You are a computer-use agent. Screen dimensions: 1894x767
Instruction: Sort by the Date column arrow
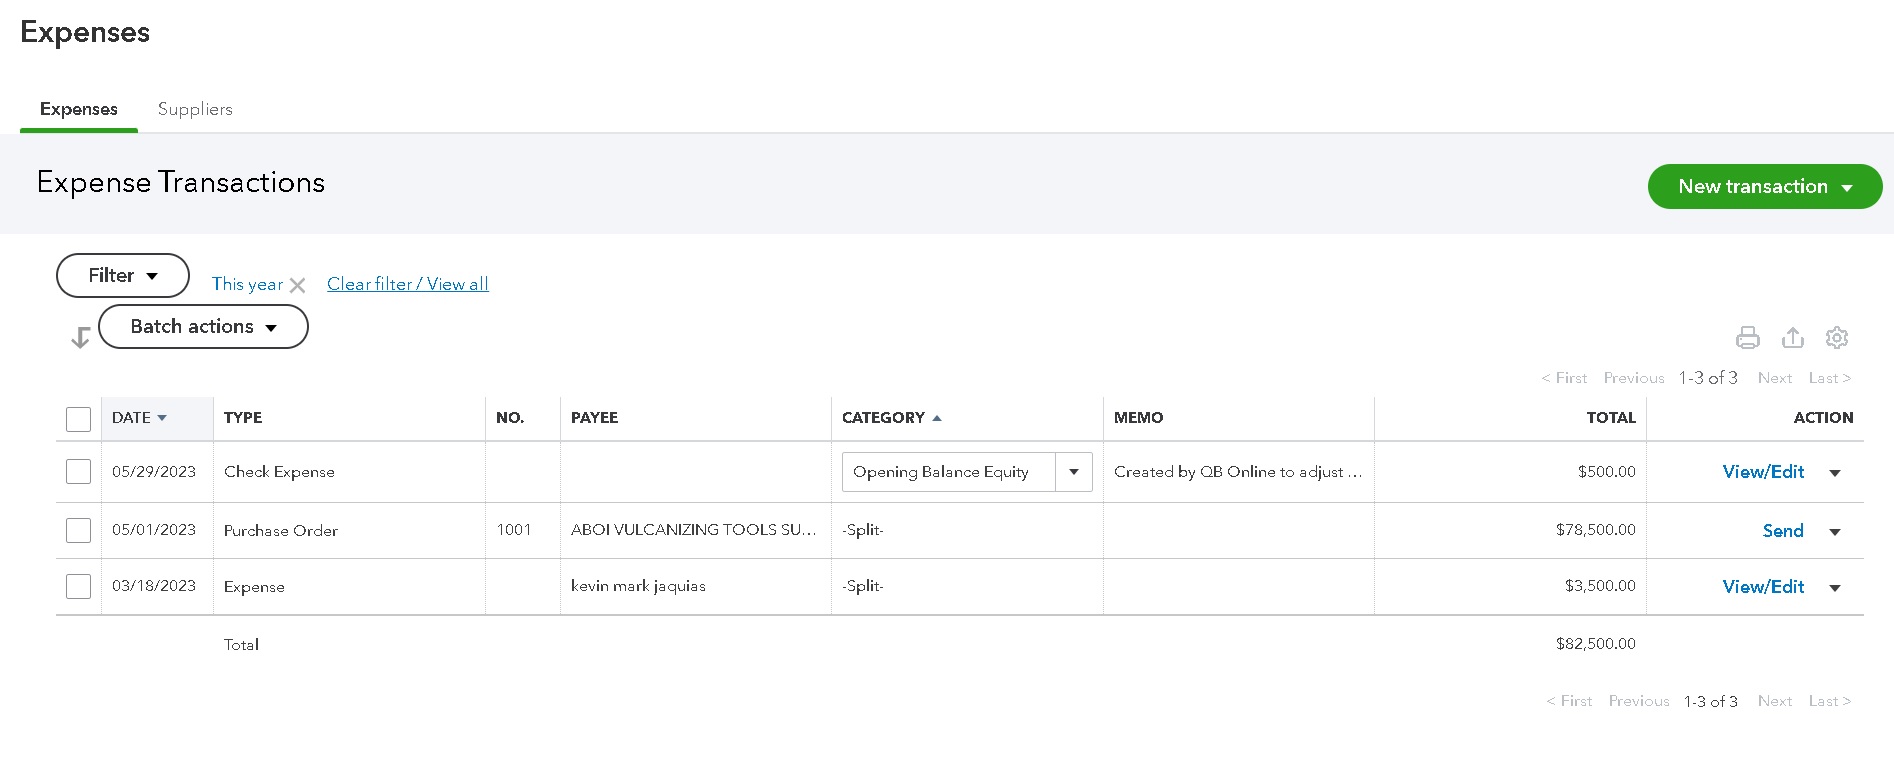162,418
